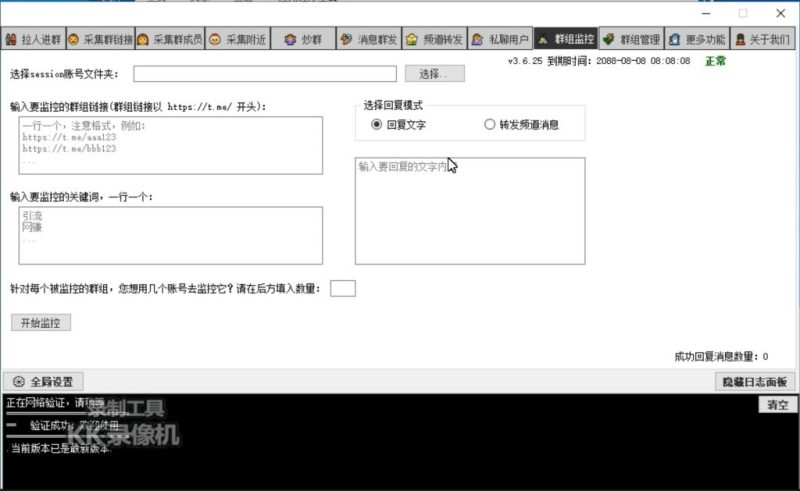Hide the log panel with 隐藏日志面板
Viewport: 800px width, 491px height.
(x=755, y=381)
